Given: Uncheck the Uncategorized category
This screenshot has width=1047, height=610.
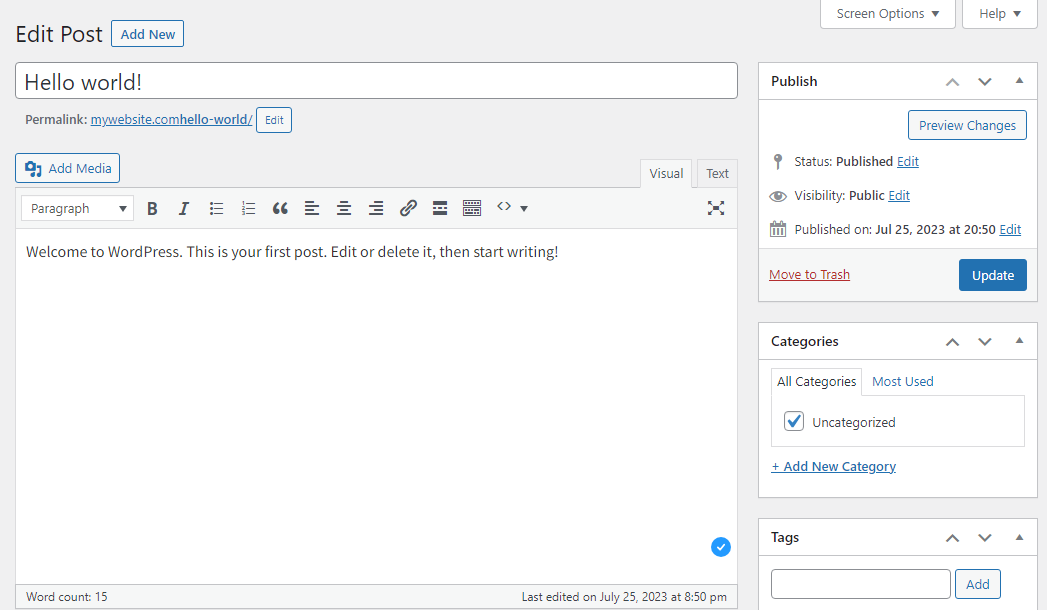Looking at the screenshot, I should (x=793, y=421).
